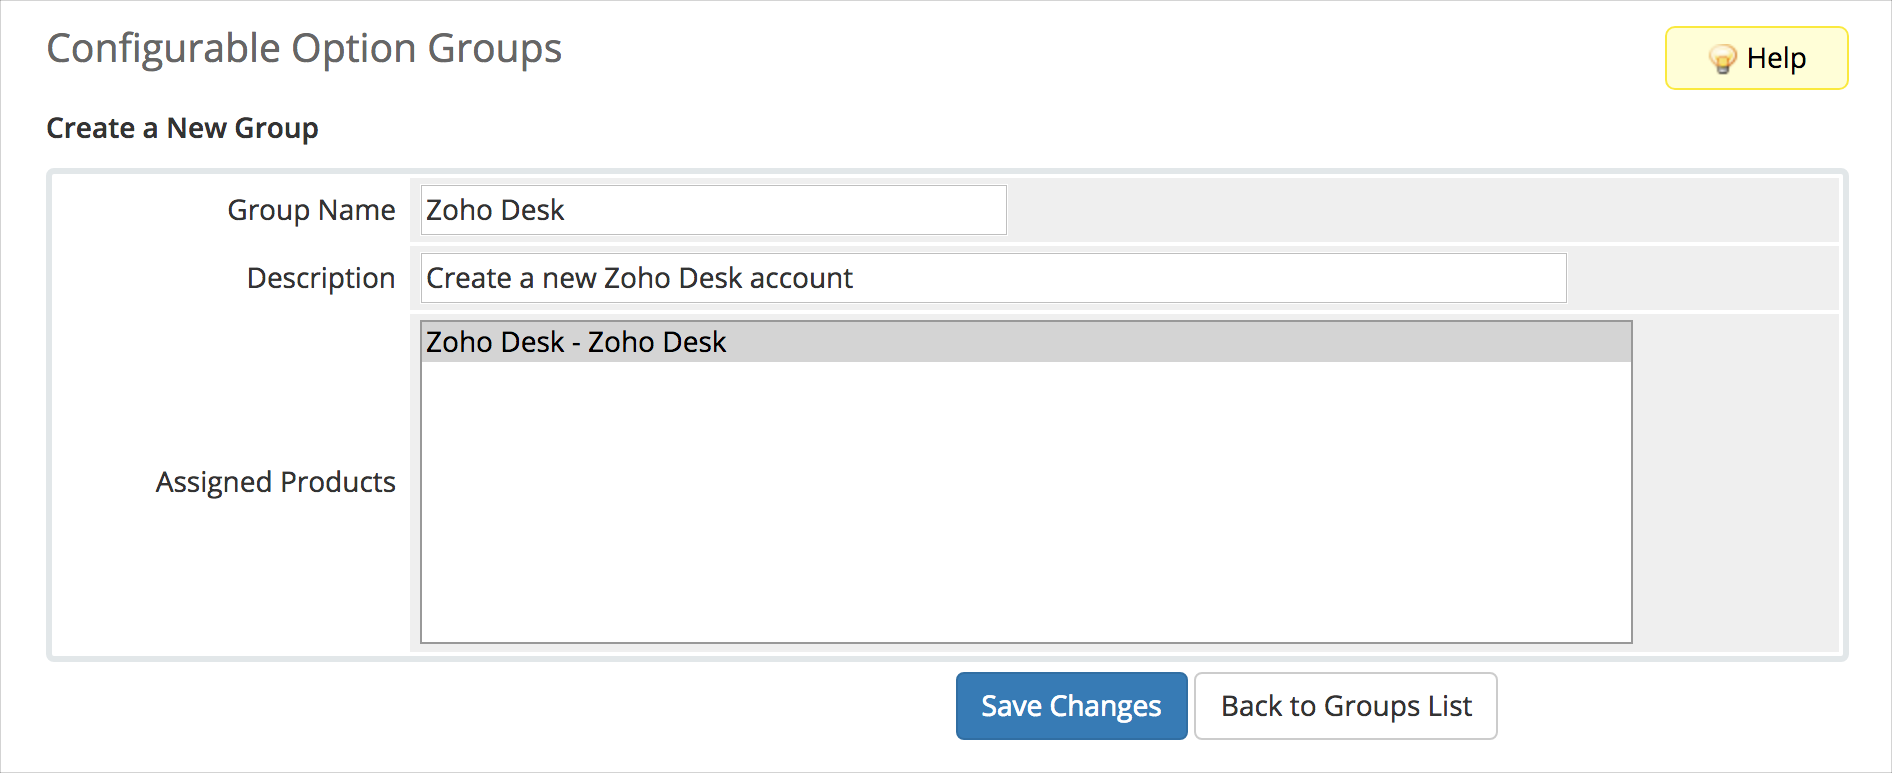The width and height of the screenshot is (1892, 773).
Task: Click the 'Create a New Group' subheading
Action: (x=182, y=128)
